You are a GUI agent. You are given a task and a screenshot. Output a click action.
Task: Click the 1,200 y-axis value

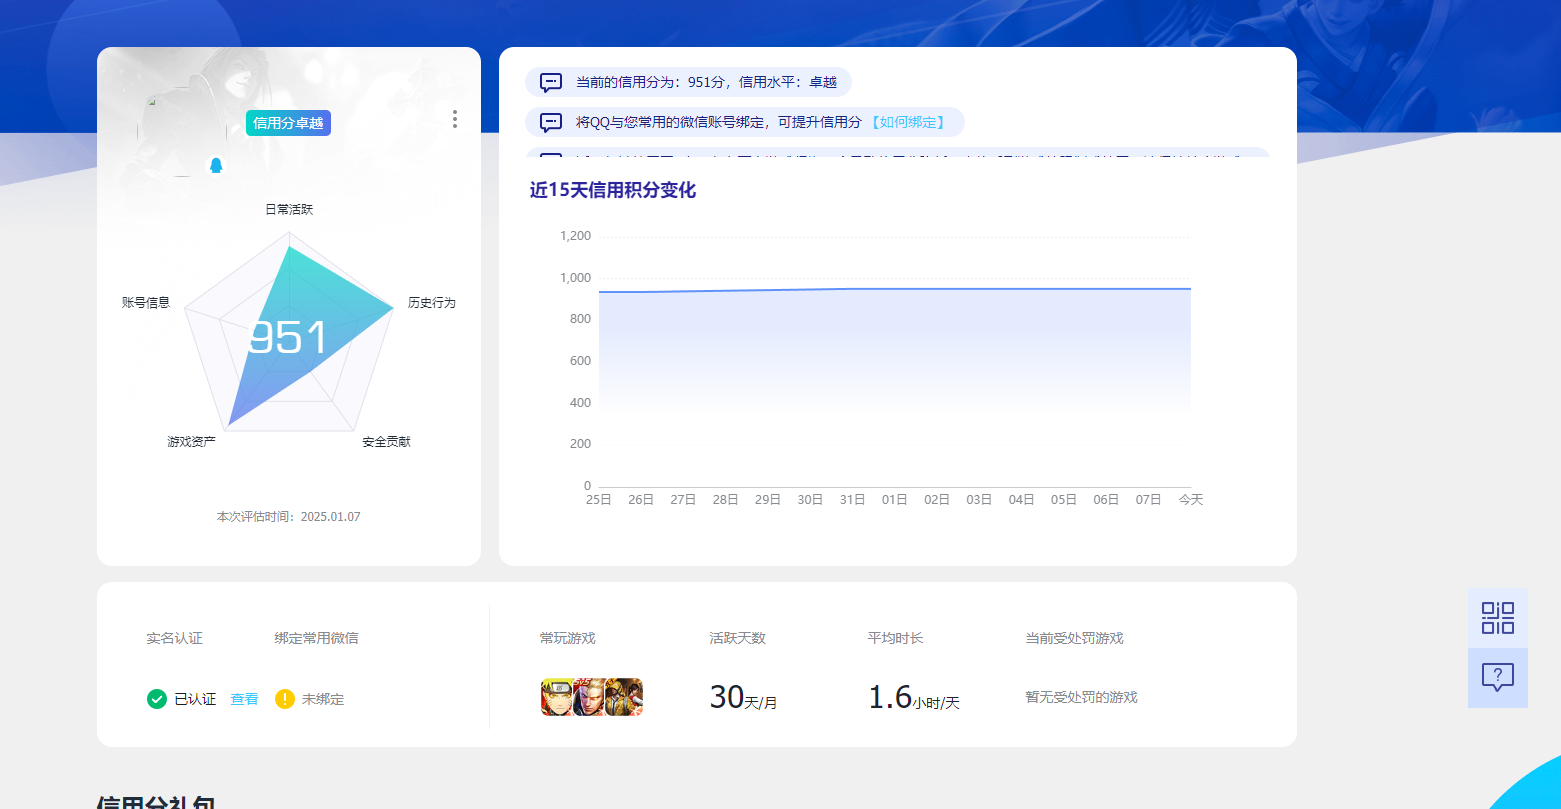(x=575, y=236)
